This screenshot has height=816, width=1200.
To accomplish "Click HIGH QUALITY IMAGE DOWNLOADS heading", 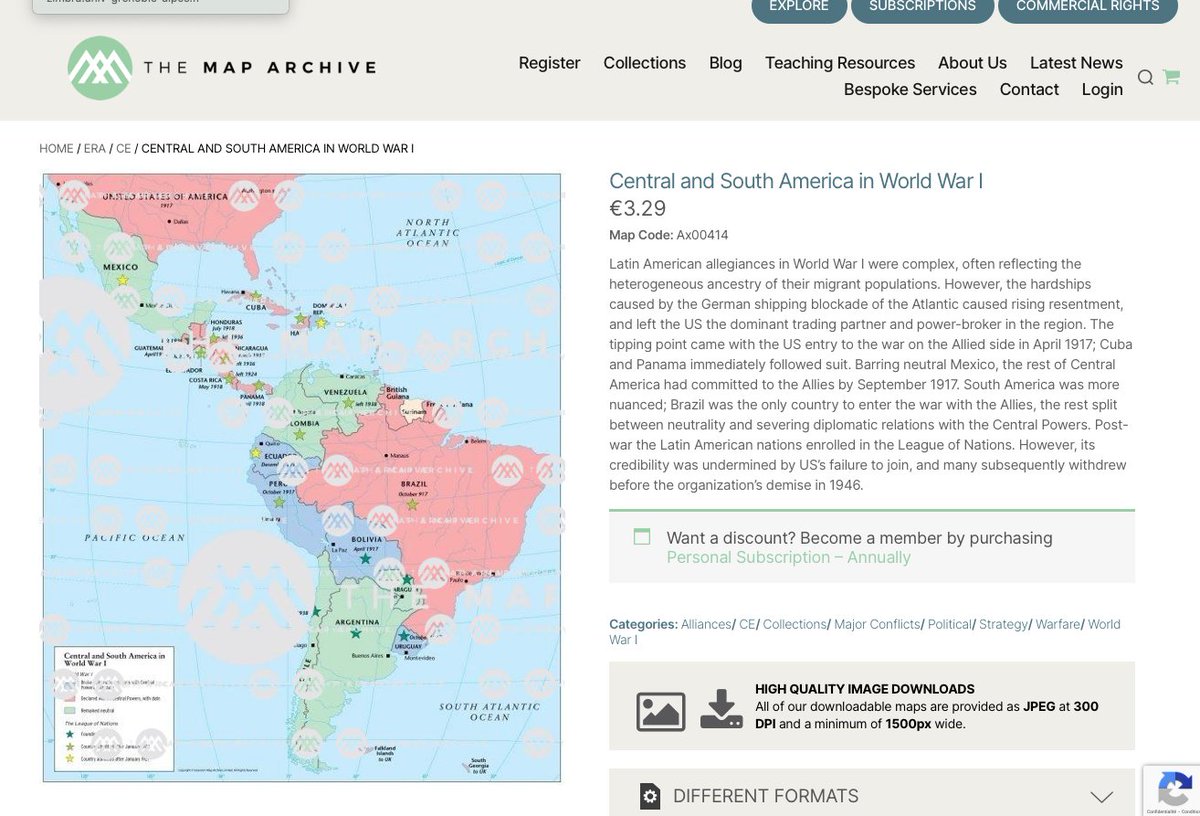I will point(865,689).
